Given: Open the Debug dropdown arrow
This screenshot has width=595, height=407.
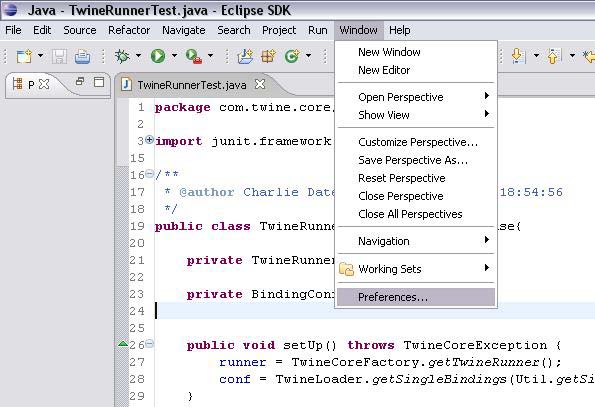Looking at the screenshot, I should [138, 57].
